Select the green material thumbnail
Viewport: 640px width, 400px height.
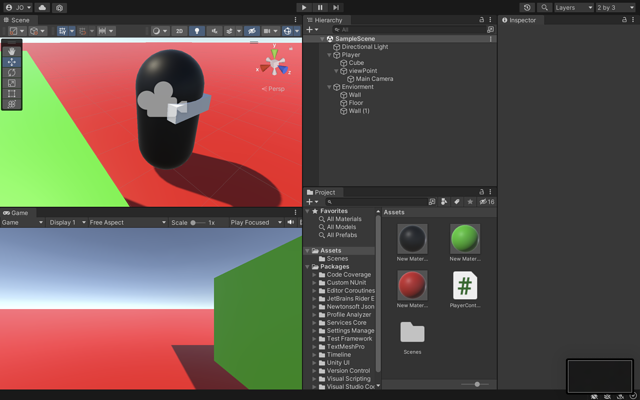(464, 238)
